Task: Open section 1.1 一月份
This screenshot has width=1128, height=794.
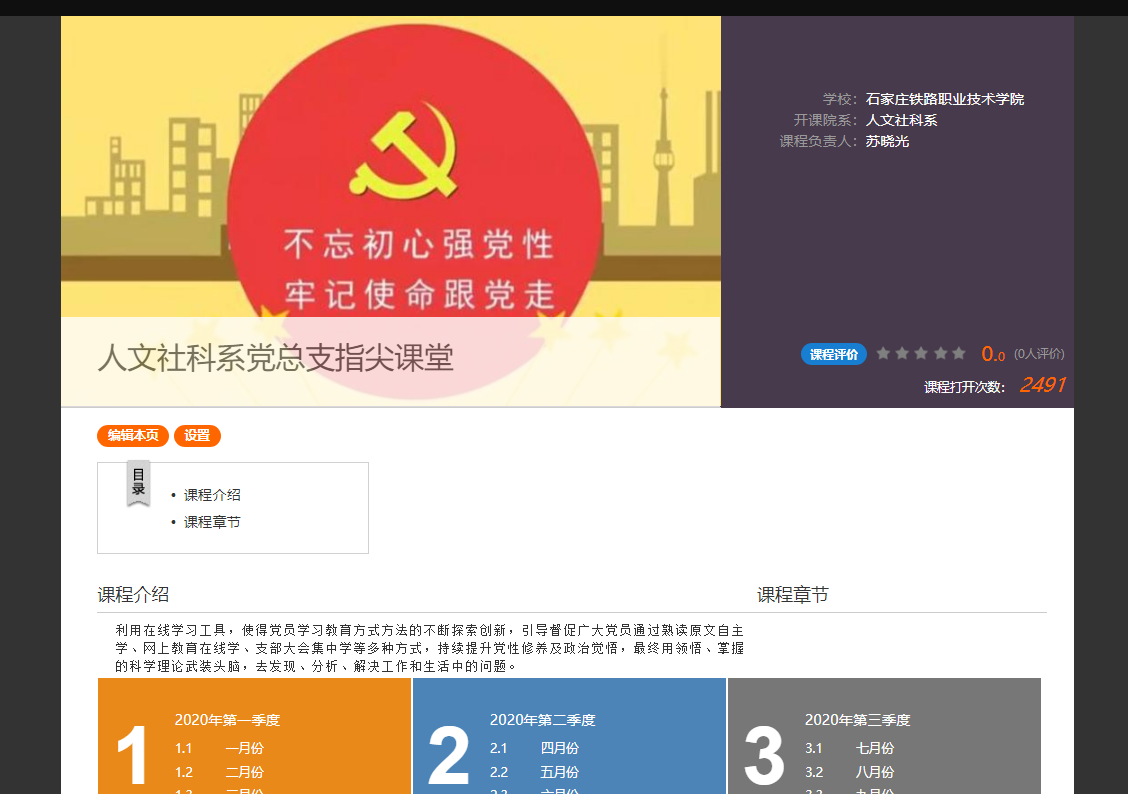Action: click(x=219, y=748)
